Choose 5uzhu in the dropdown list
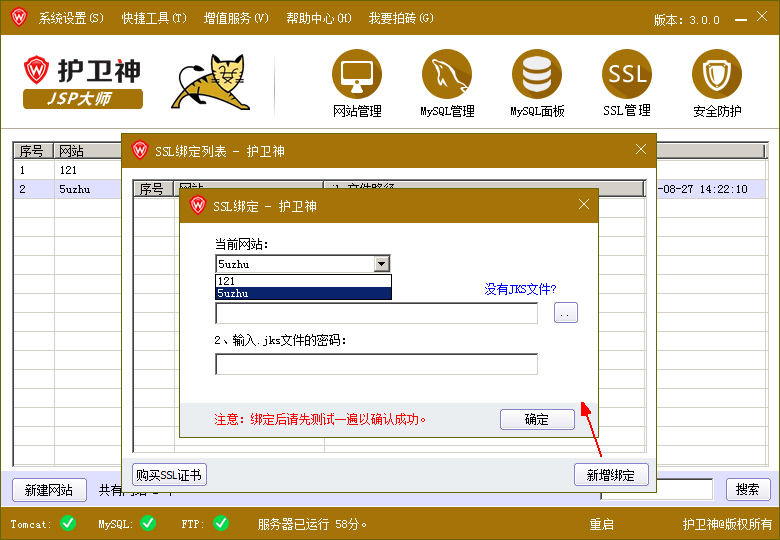780x540 pixels. coord(303,293)
